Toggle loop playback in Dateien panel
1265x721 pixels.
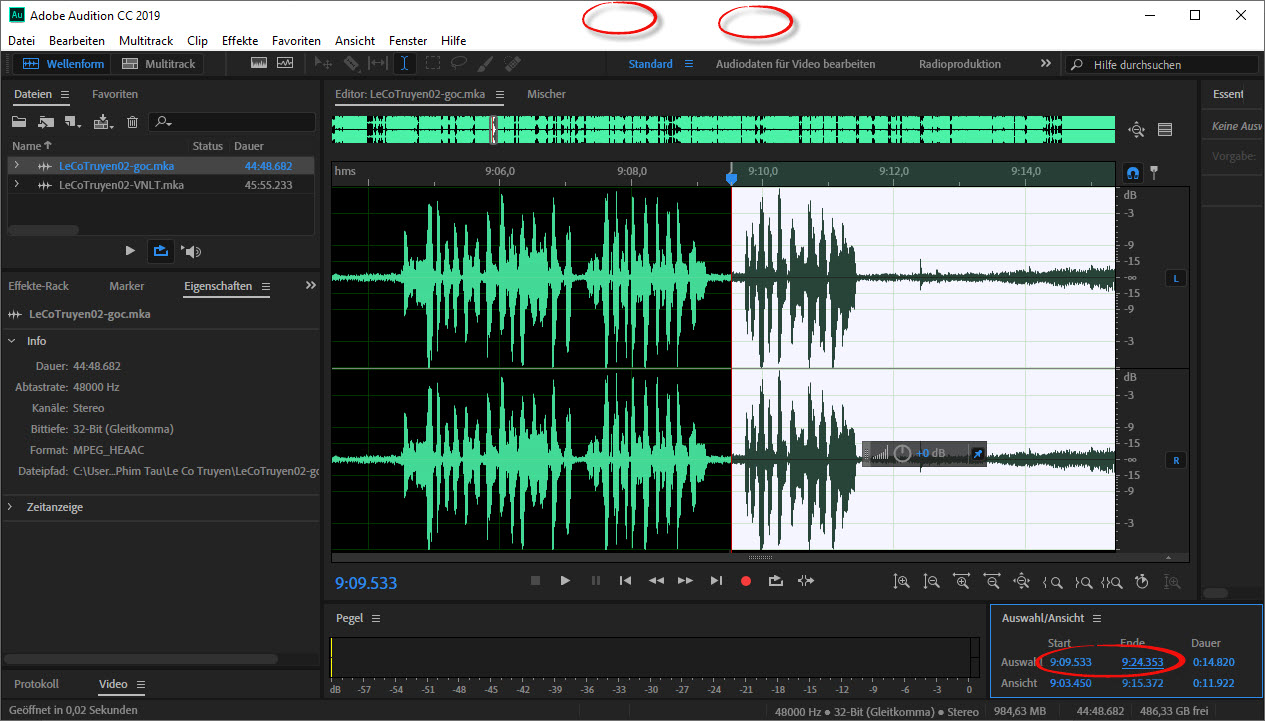pos(160,250)
